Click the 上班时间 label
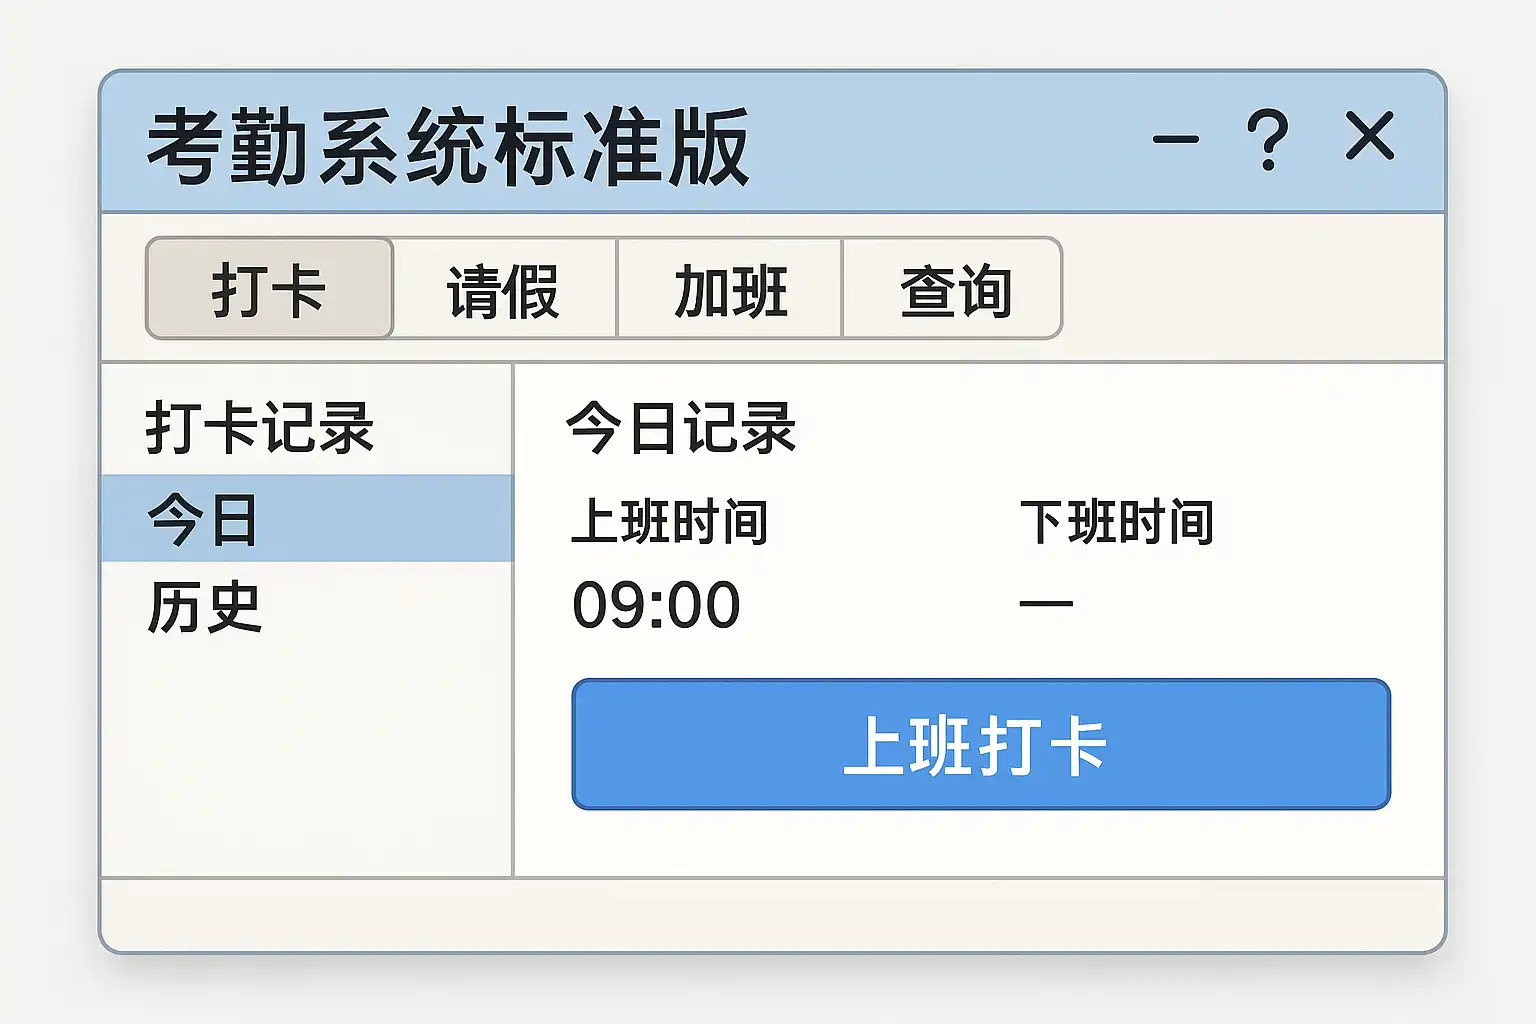 coord(669,522)
